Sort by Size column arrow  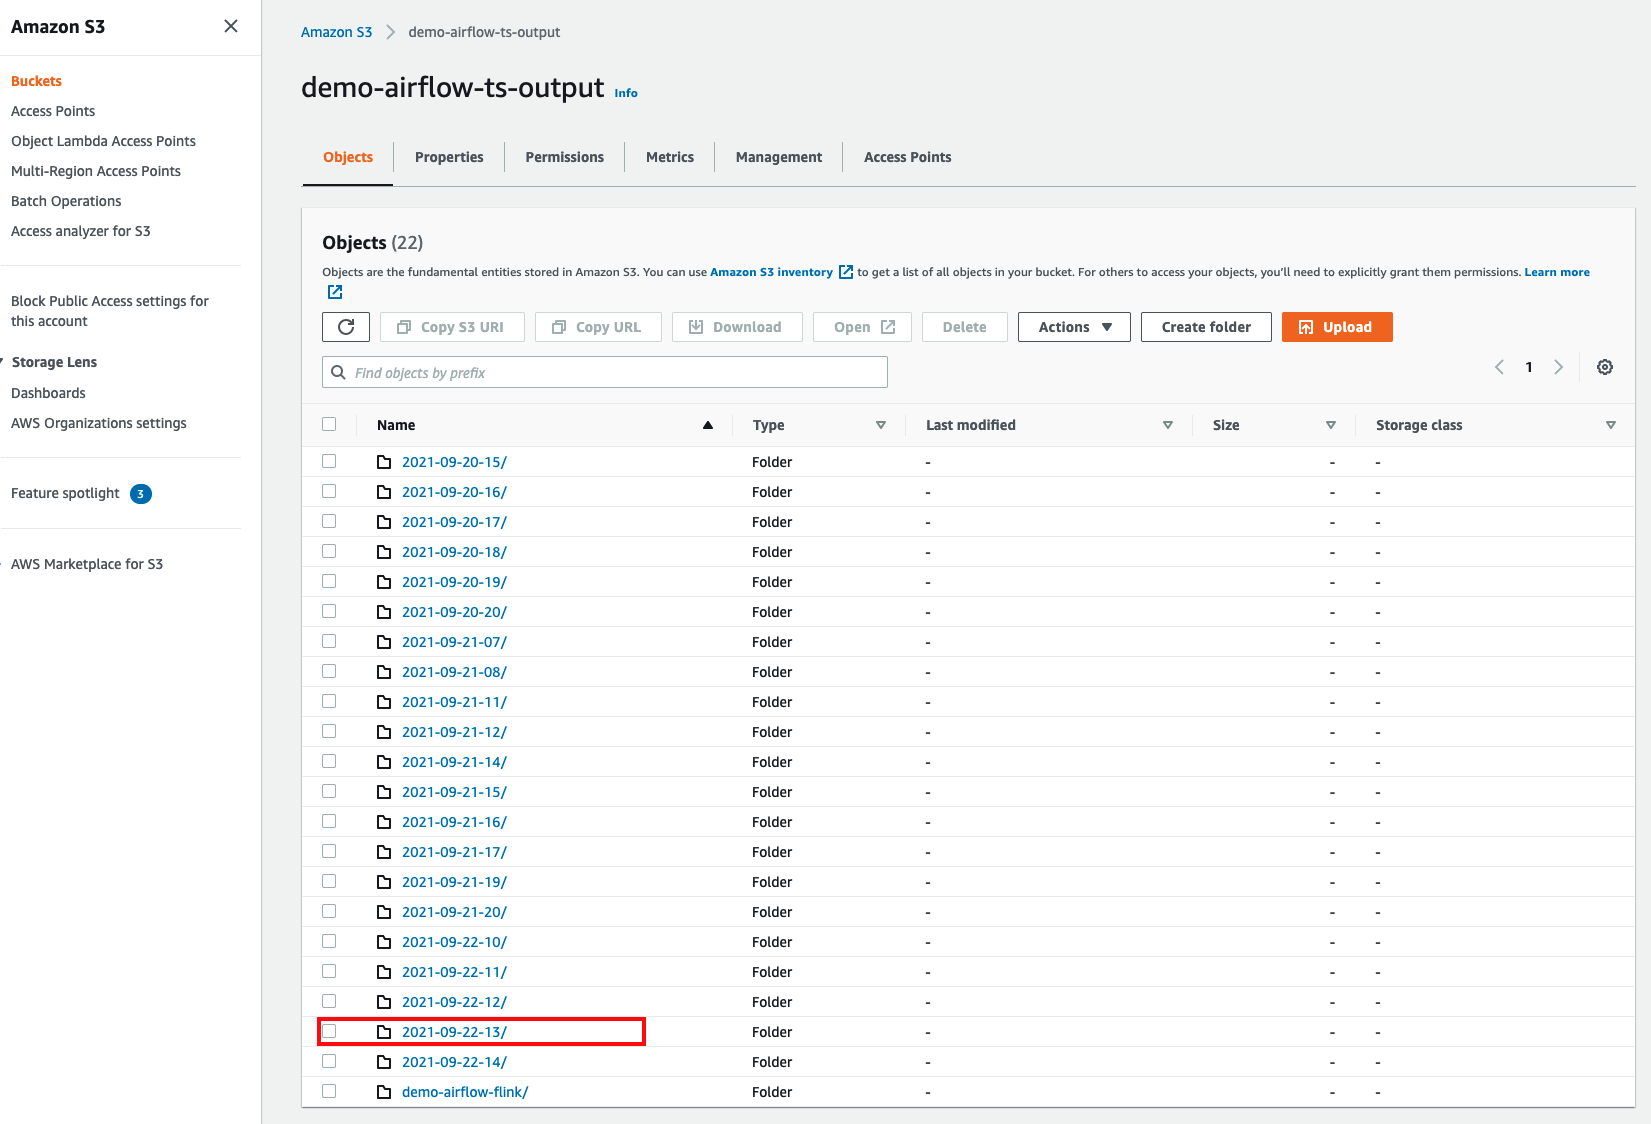coord(1331,425)
